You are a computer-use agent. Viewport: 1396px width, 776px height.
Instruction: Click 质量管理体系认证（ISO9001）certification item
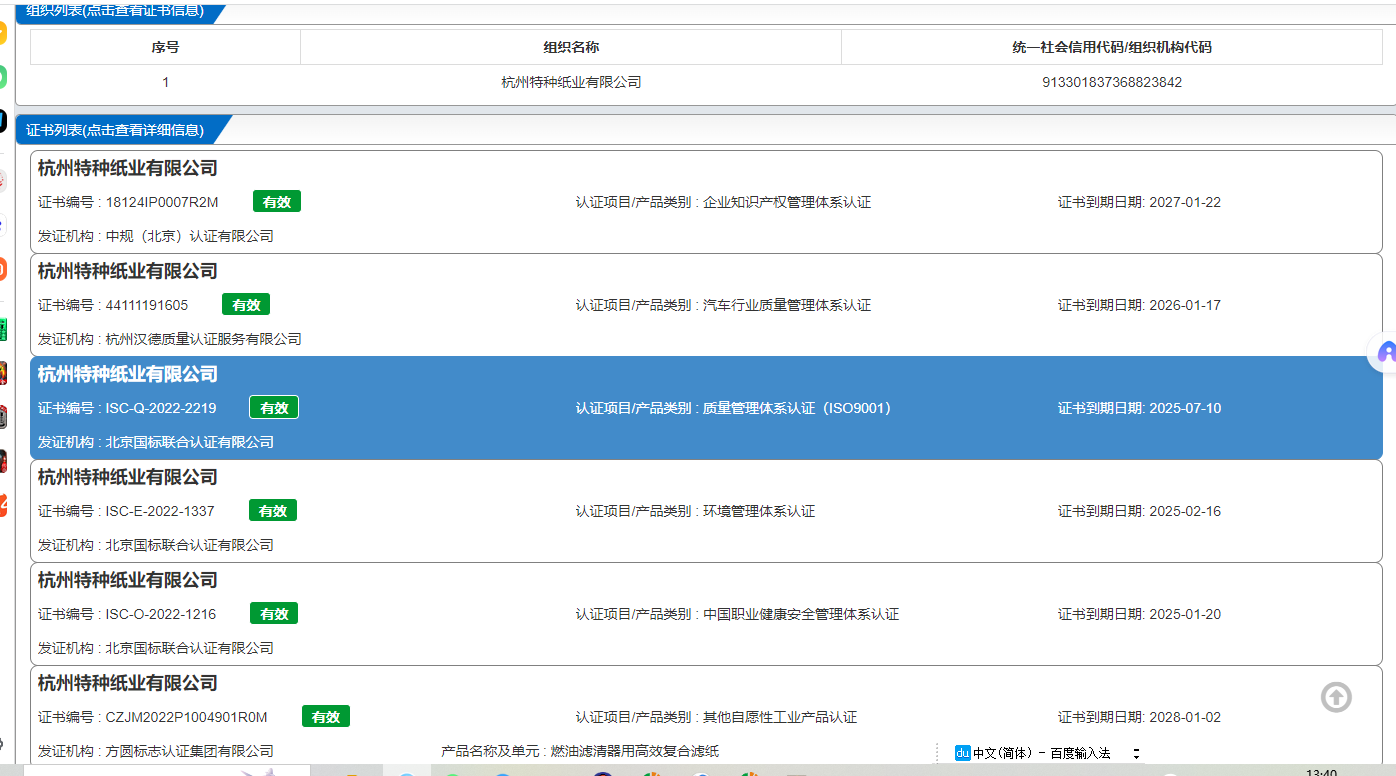coord(797,408)
